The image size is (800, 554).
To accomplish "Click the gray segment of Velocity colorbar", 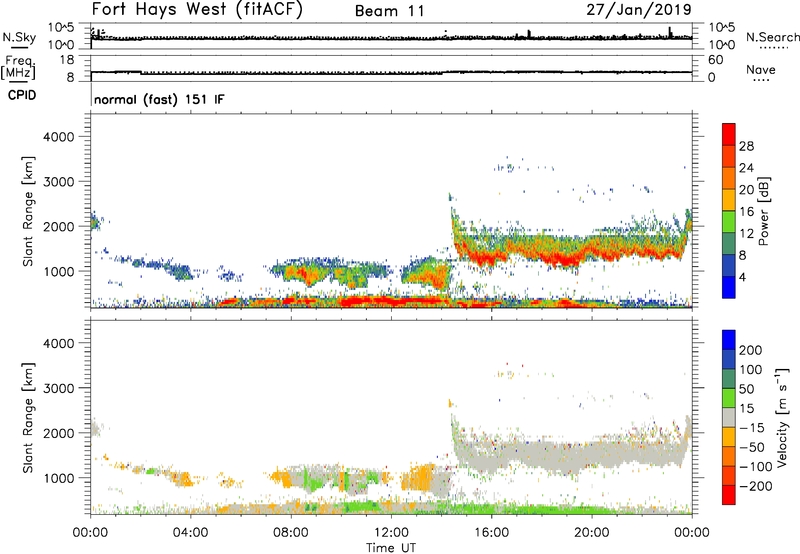I will 729,417.
